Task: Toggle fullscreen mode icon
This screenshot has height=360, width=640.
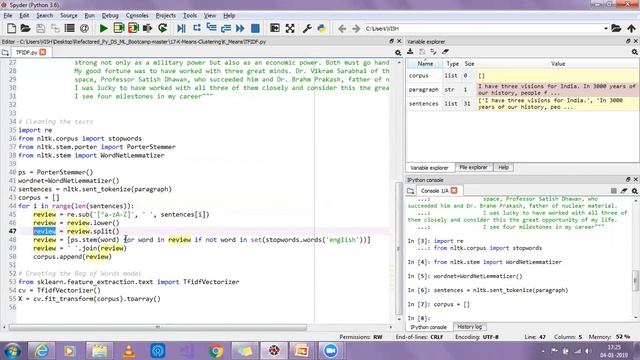Action: [290, 28]
